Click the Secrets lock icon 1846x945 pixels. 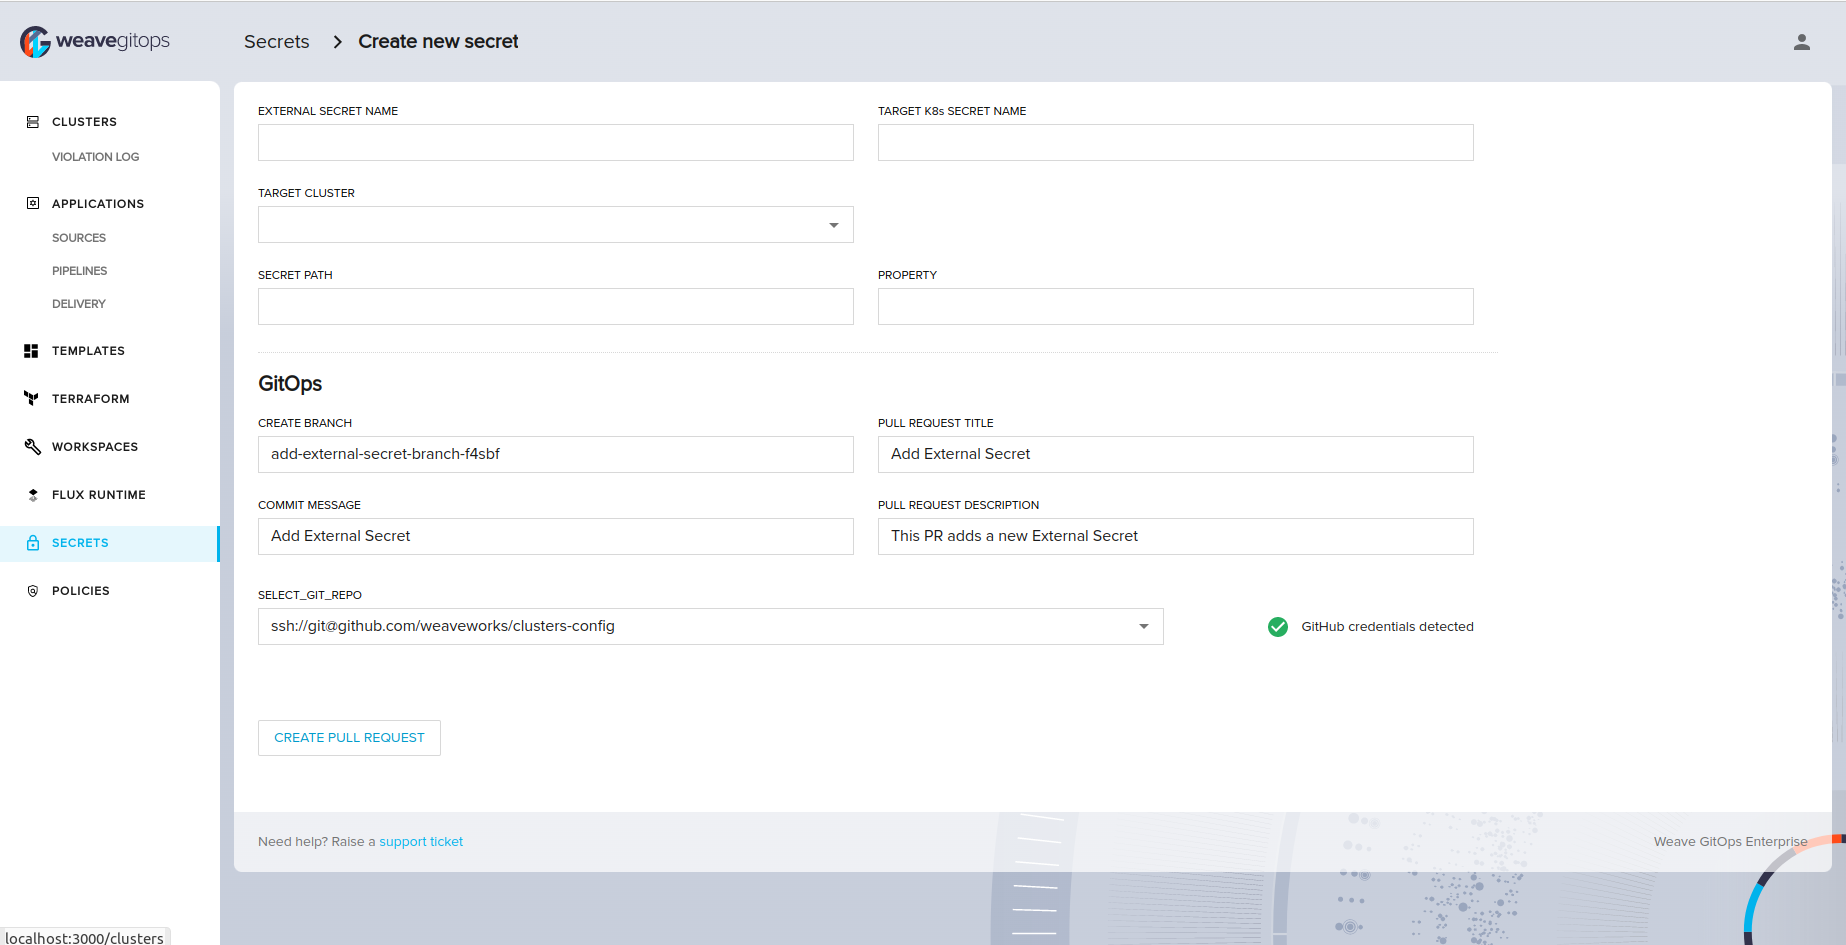click(33, 543)
